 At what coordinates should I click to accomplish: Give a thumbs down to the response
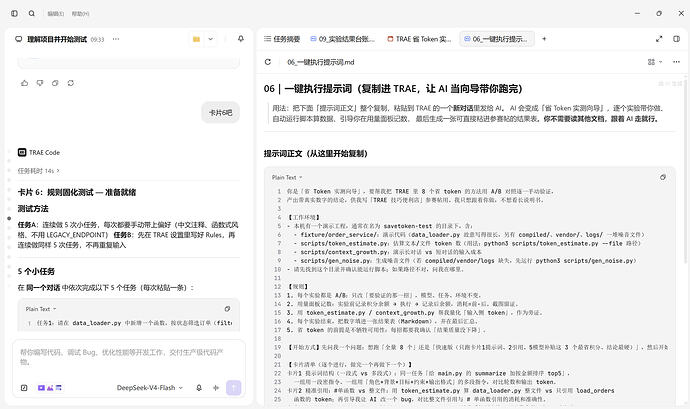[40, 83]
